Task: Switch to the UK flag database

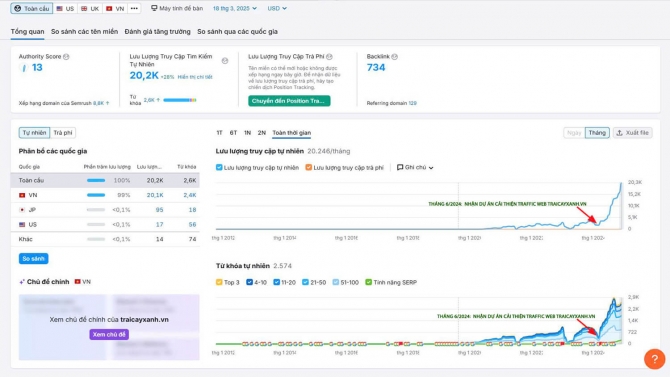Action: (90, 9)
